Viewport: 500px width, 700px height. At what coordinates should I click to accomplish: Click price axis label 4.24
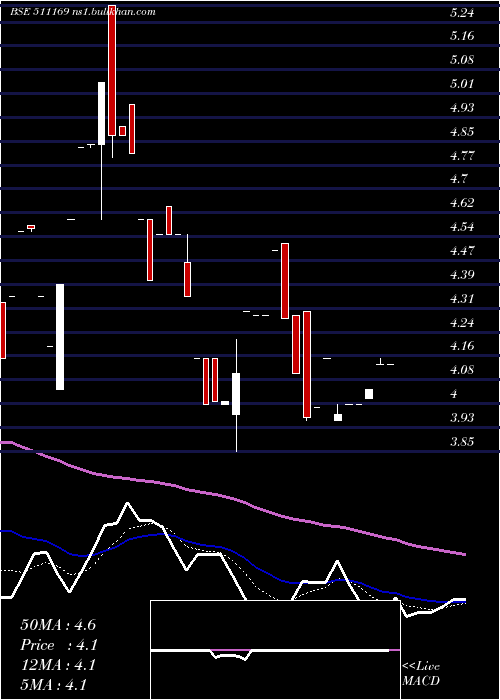[x=462, y=323]
